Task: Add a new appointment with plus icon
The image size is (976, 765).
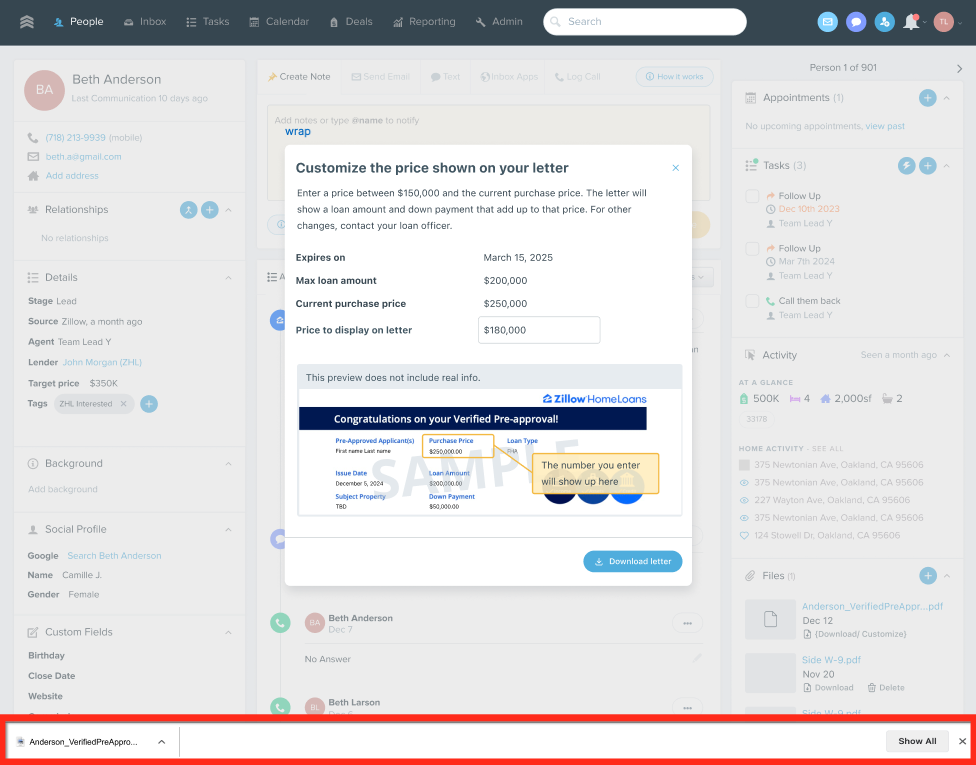Action: point(927,98)
